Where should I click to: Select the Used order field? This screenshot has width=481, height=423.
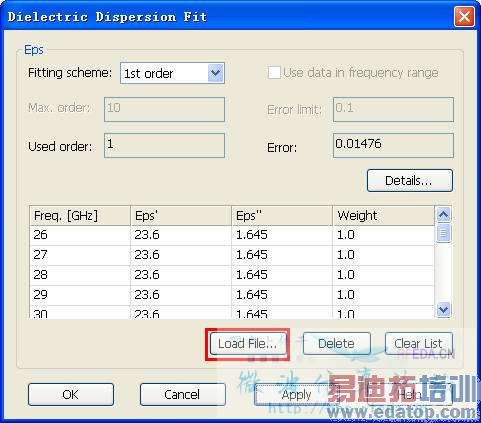pos(164,146)
